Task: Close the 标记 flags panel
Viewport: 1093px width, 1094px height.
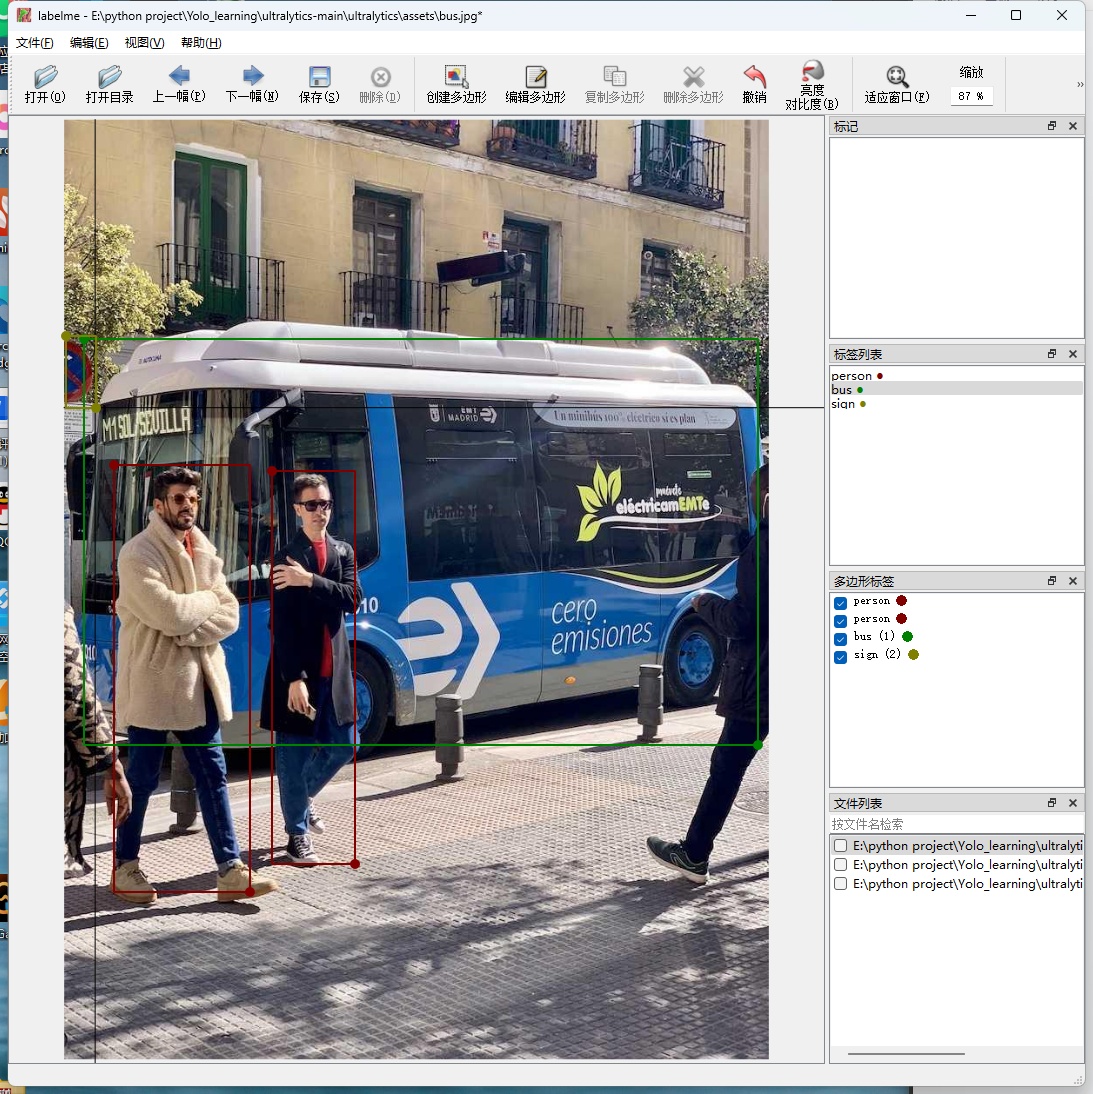Action: pyautogui.click(x=1073, y=126)
